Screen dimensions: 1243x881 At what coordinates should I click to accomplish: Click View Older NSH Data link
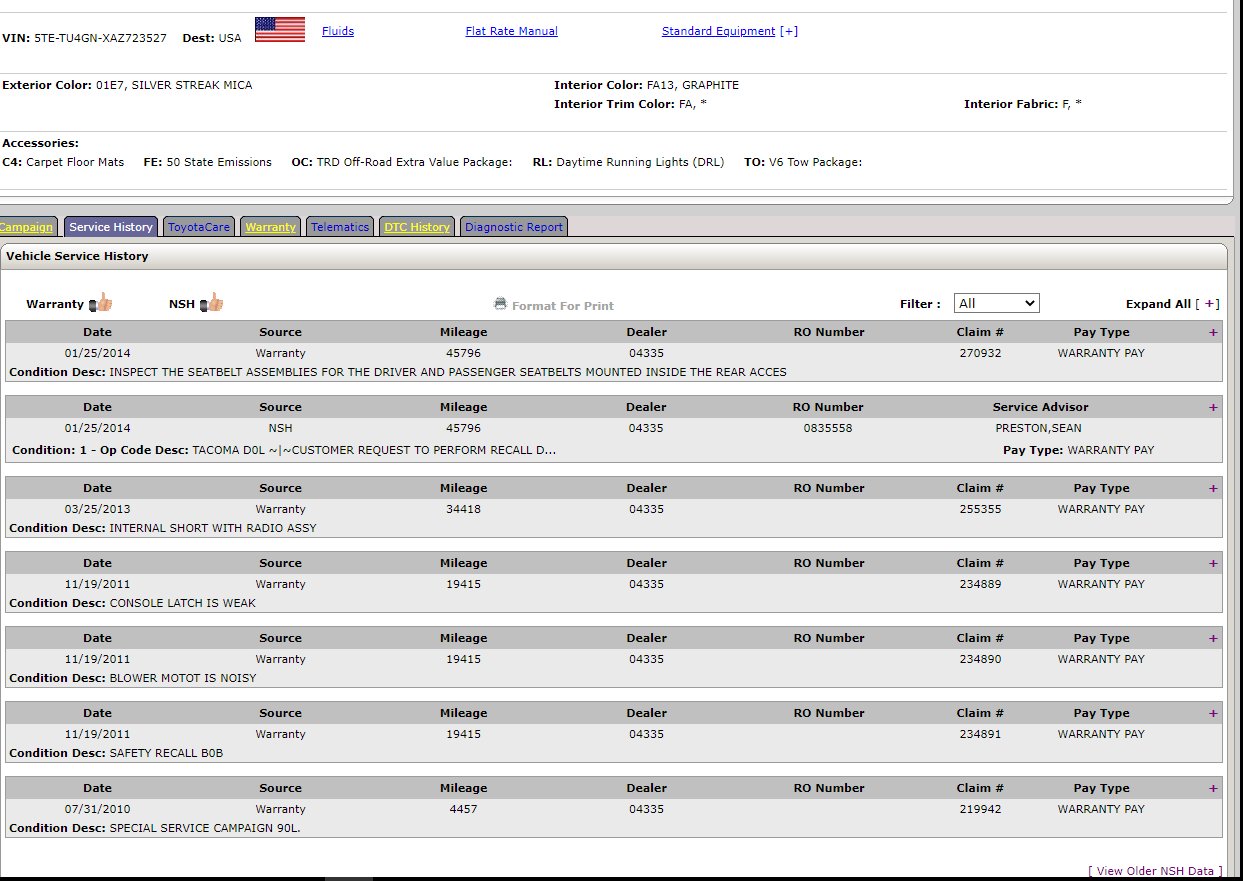point(1155,871)
